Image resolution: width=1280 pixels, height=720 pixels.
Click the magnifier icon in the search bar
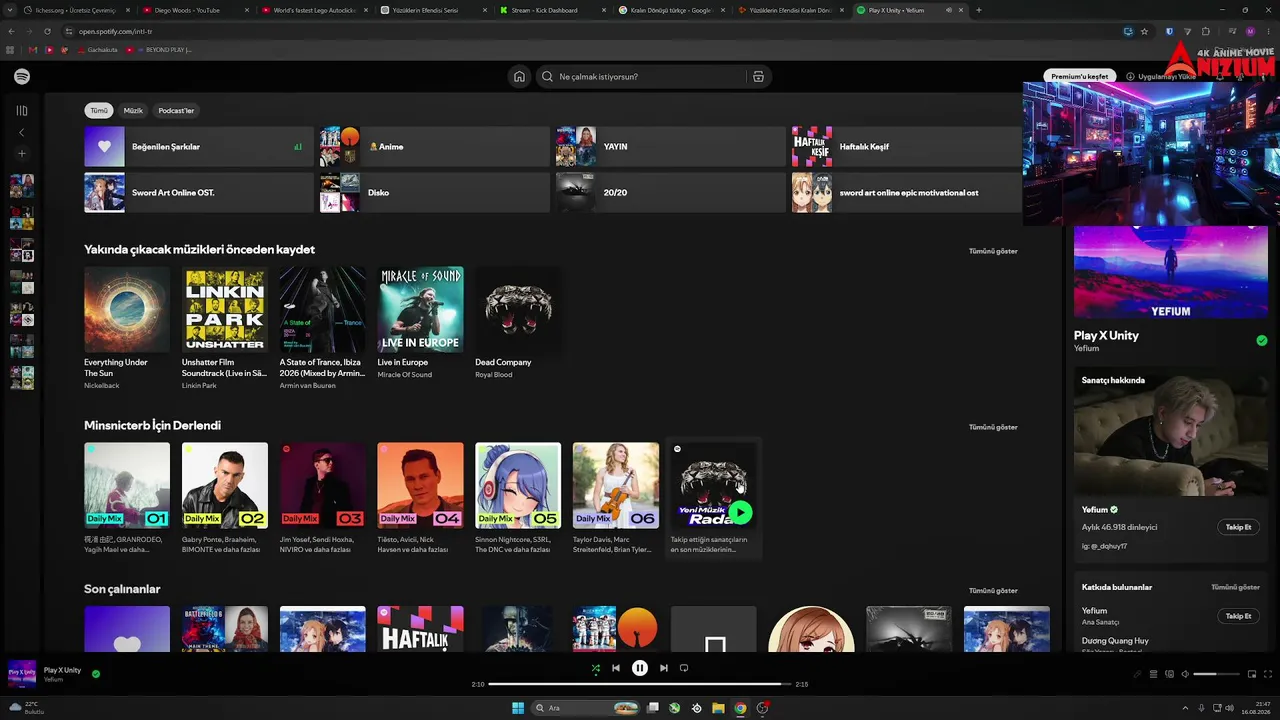point(547,77)
